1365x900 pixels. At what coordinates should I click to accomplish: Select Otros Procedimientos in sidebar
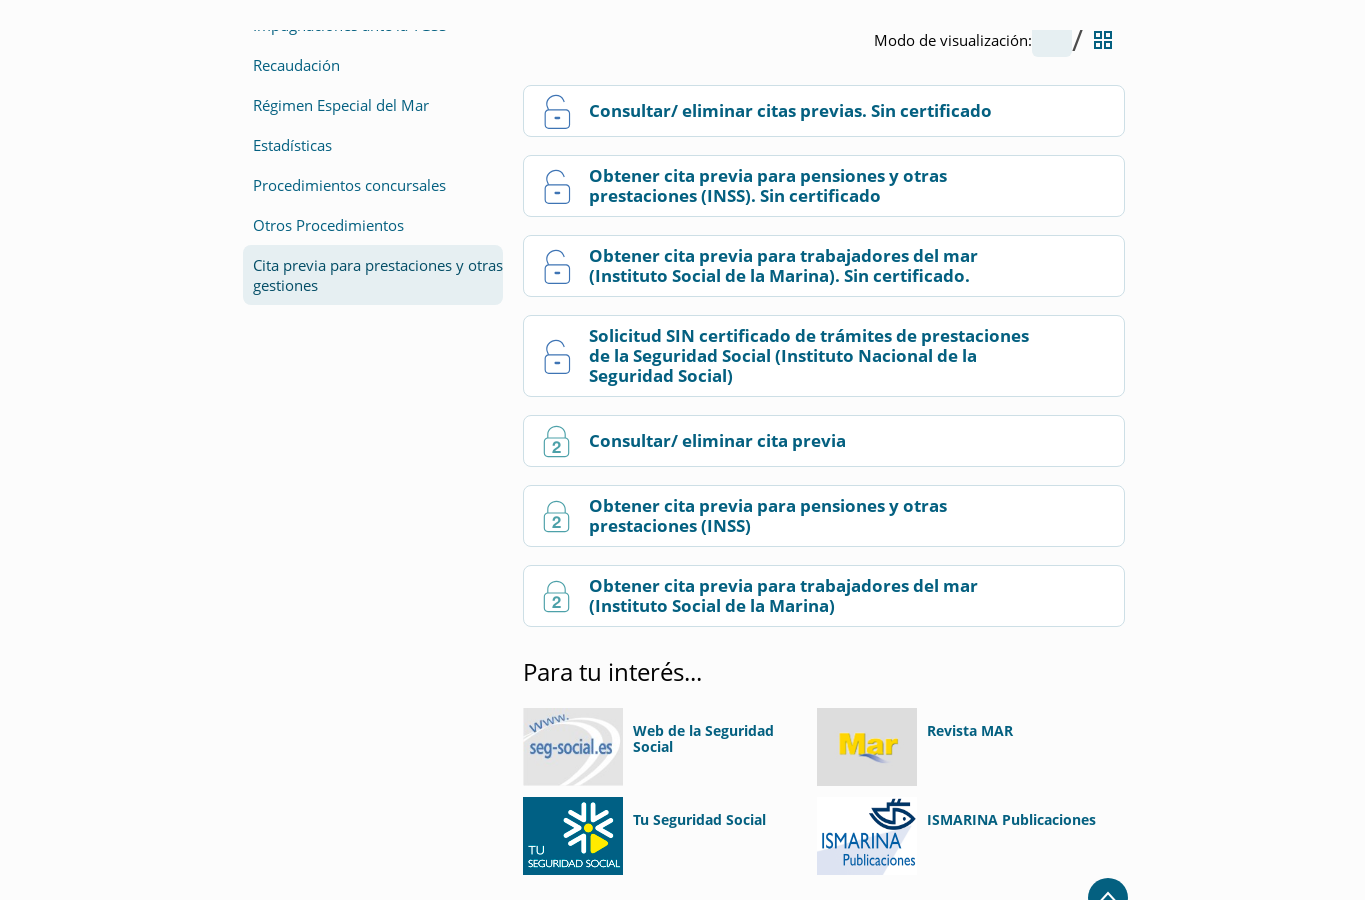point(328,225)
